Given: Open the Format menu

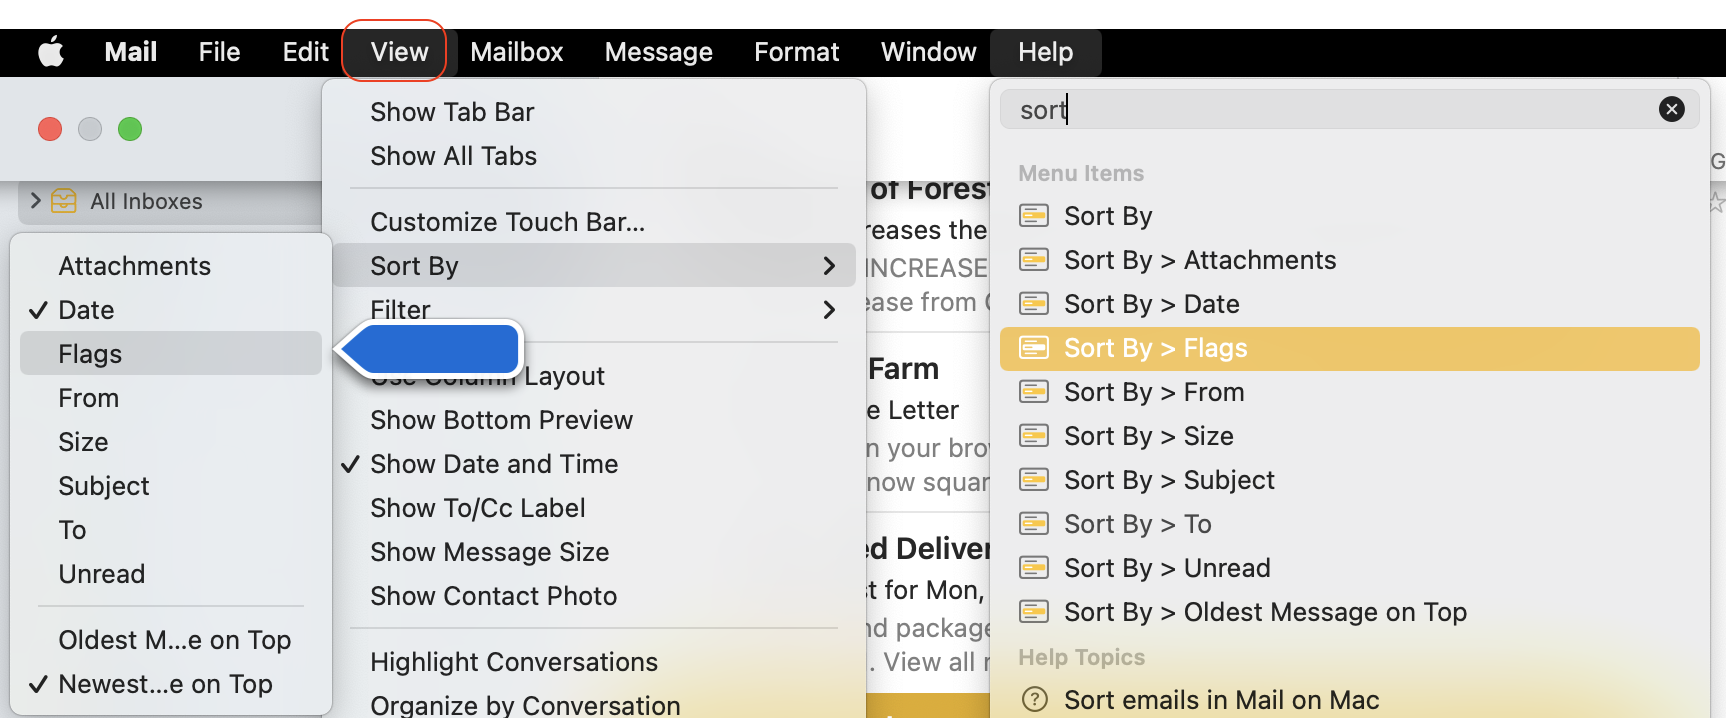Looking at the screenshot, I should tap(797, 52).
